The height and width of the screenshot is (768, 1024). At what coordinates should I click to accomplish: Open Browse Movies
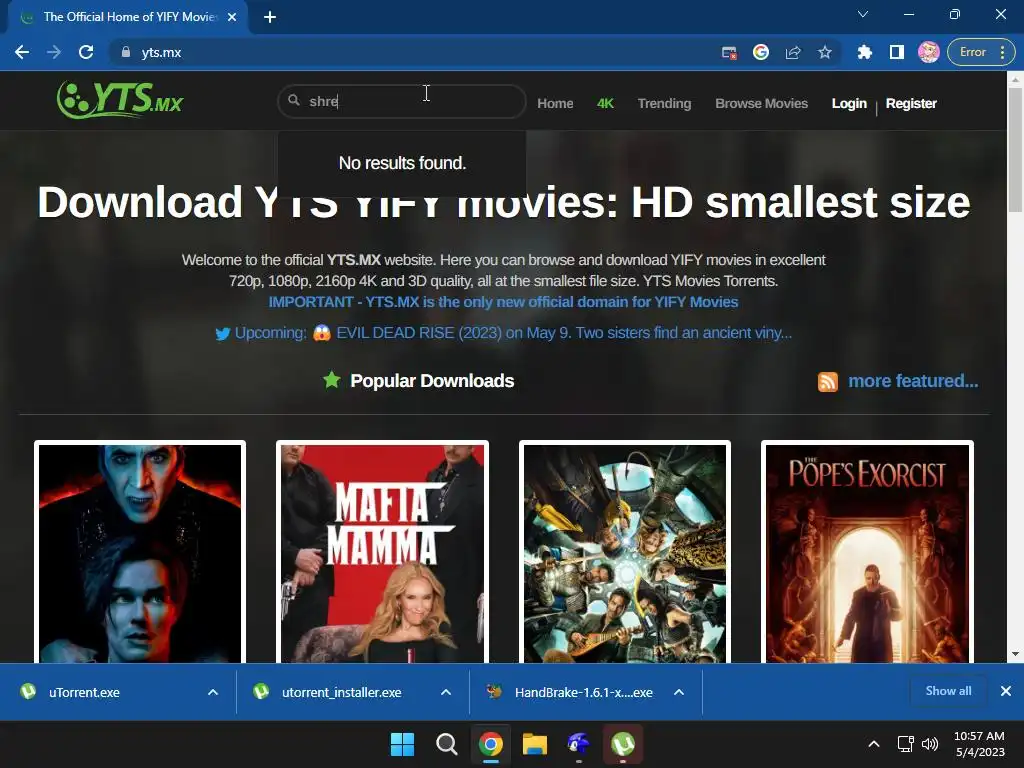click(x=761, y=103)
